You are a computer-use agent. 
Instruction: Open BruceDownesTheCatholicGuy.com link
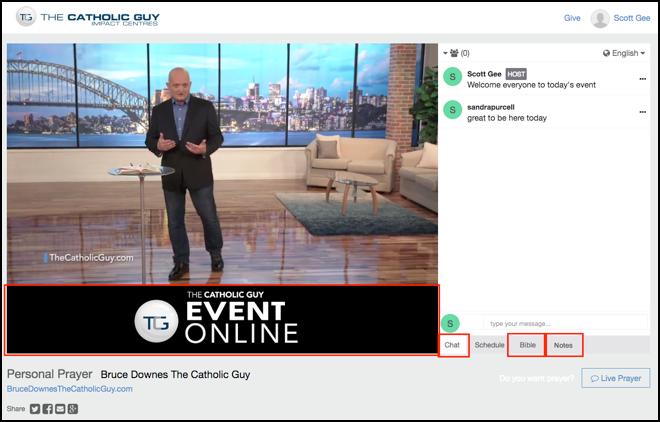pos(69,389)
